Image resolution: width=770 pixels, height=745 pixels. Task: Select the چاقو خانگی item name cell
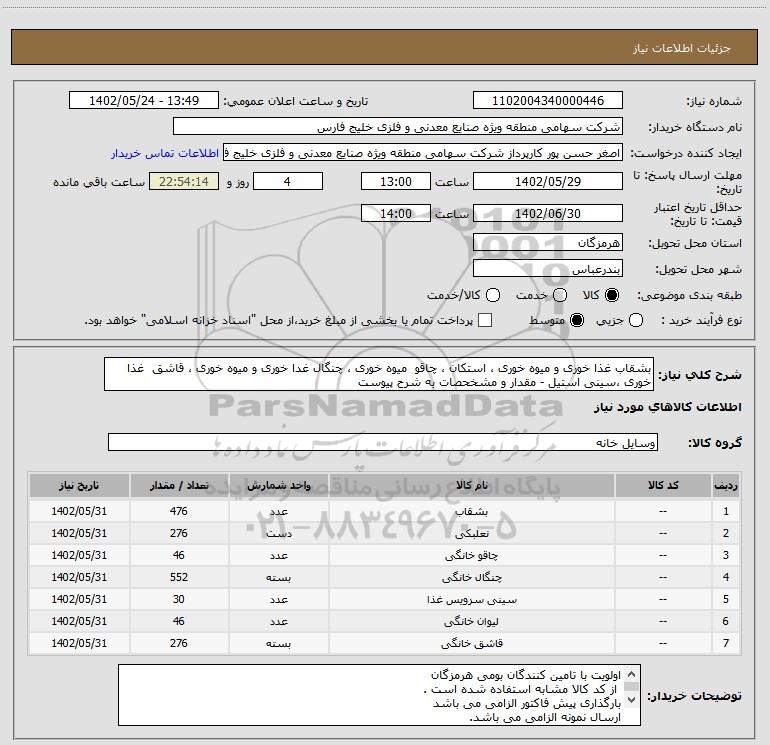tap(471, 555)
